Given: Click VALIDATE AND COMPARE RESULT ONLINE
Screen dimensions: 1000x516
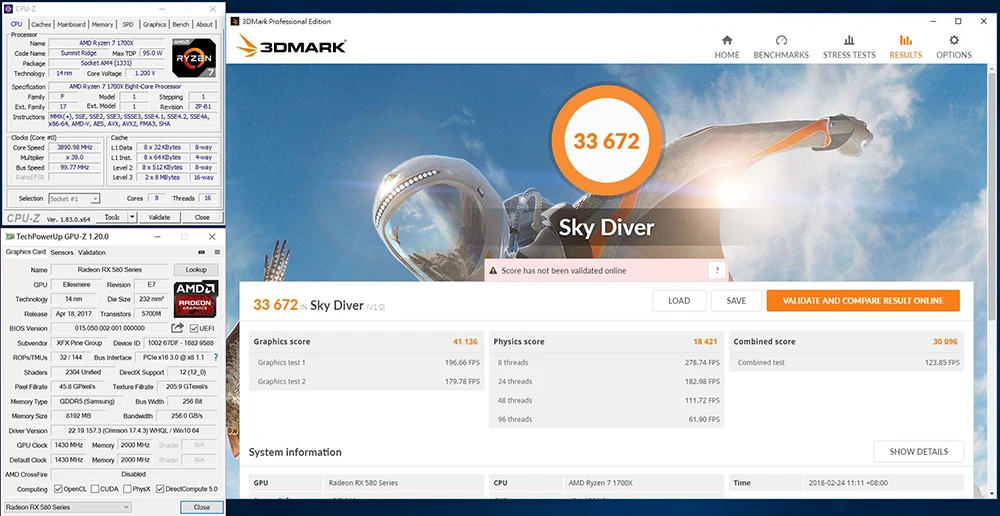Looking at the screenshot, I should click(x=863, y=301).
